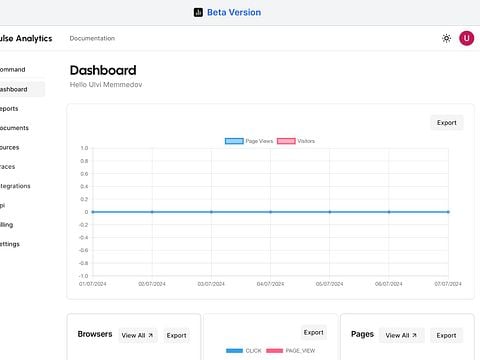Image resolution: width=480 pixels, height=360 pixels.
Task: Open the Documentation link
Action: [92, 38]
